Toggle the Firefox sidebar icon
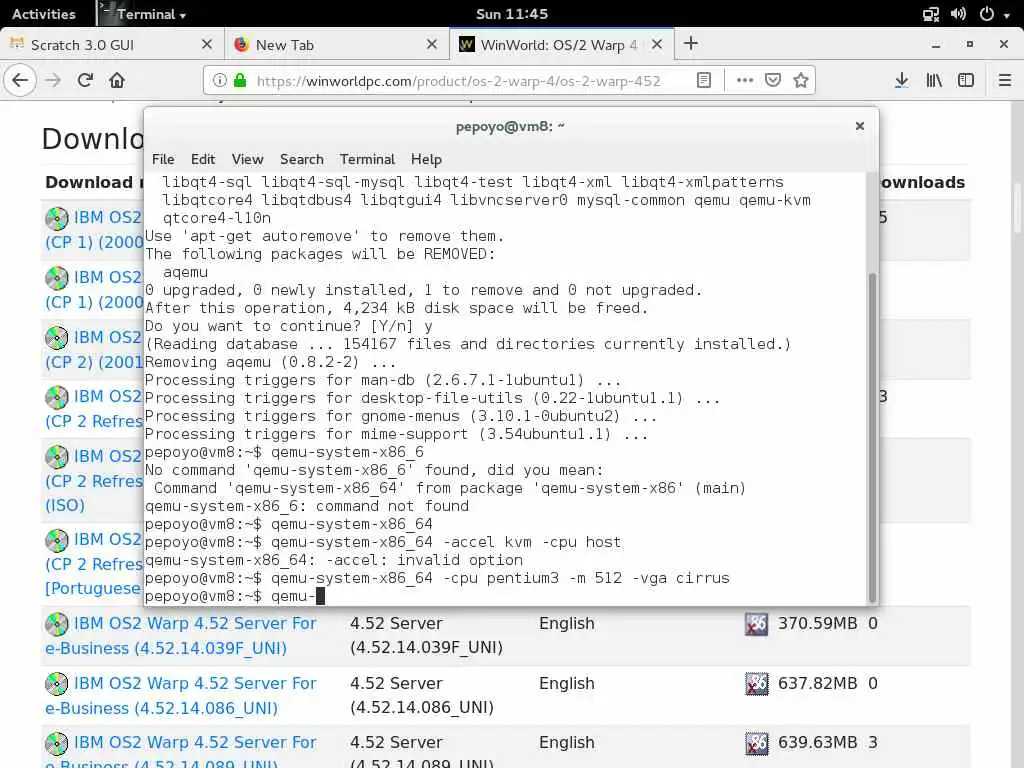The width and height of the screenshot is (1024, 768). (966, 80)
